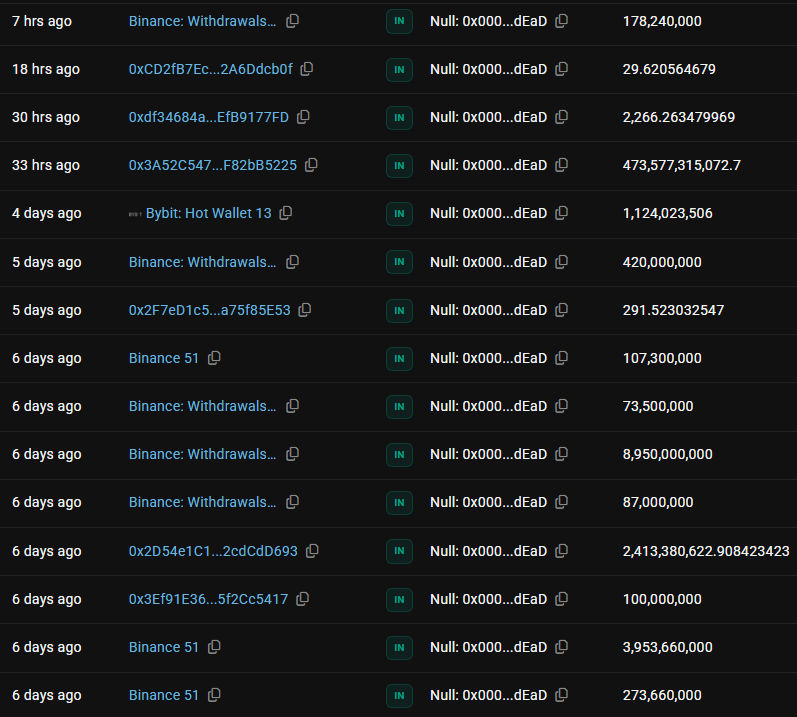
Task: Copy address 0xCD2fB7Ec...2A6Ddcb0f
Action: click(x=306, y=69)
